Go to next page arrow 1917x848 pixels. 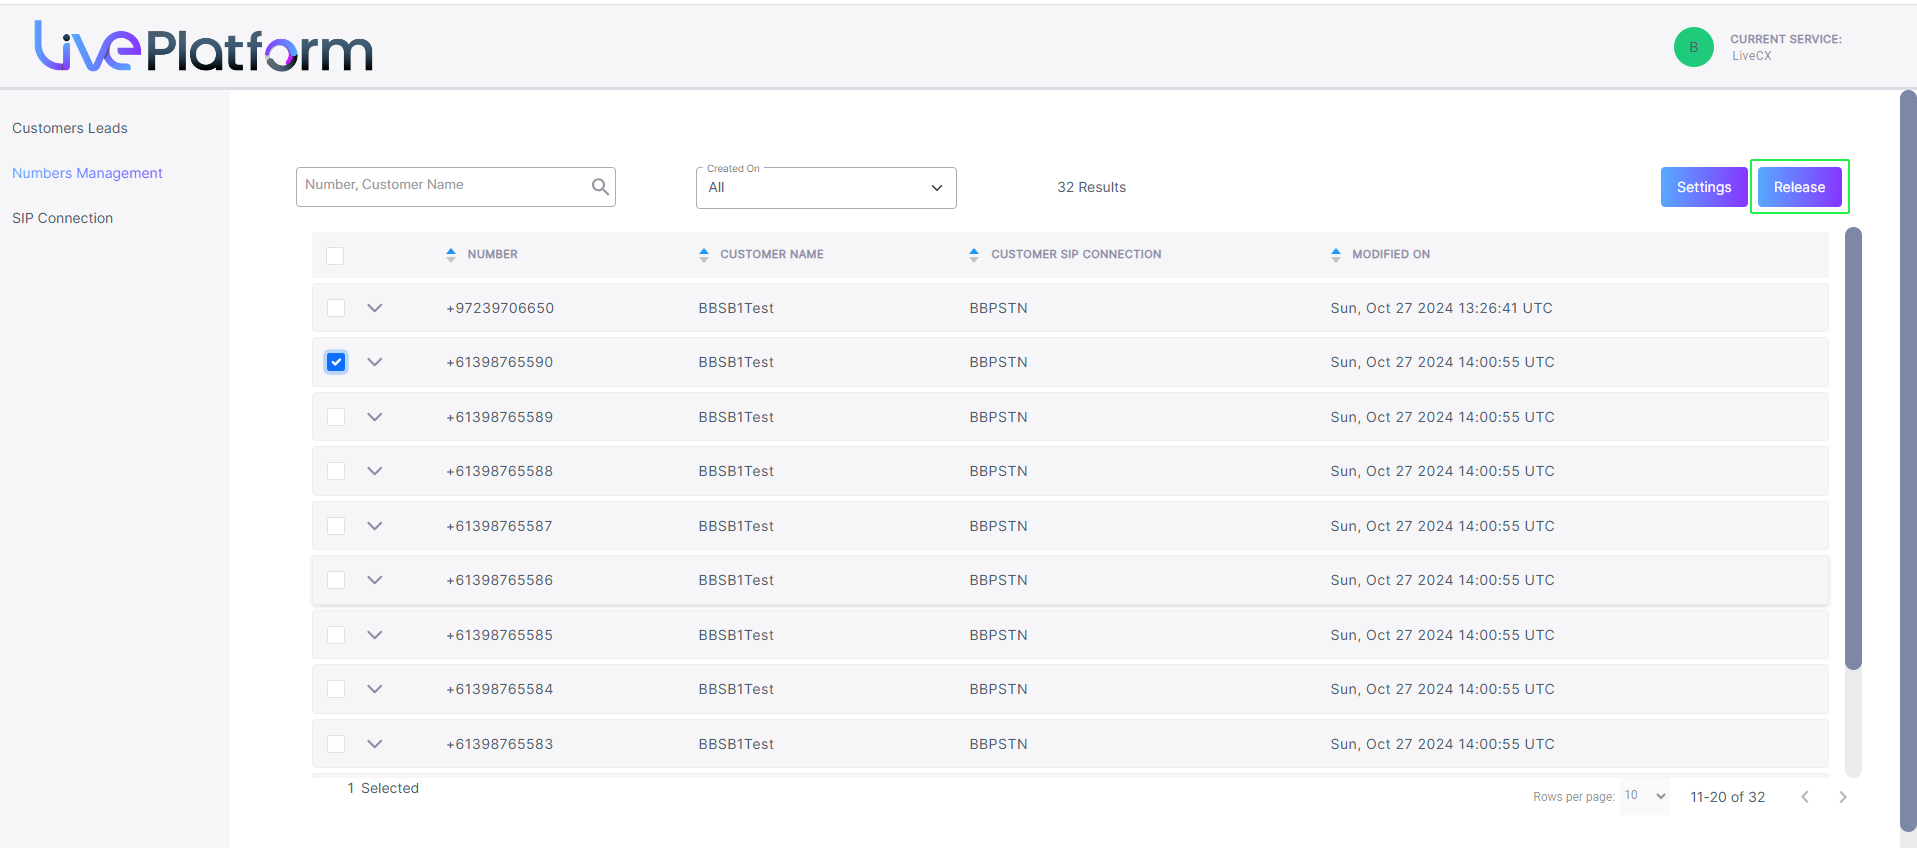[1843, 797]
